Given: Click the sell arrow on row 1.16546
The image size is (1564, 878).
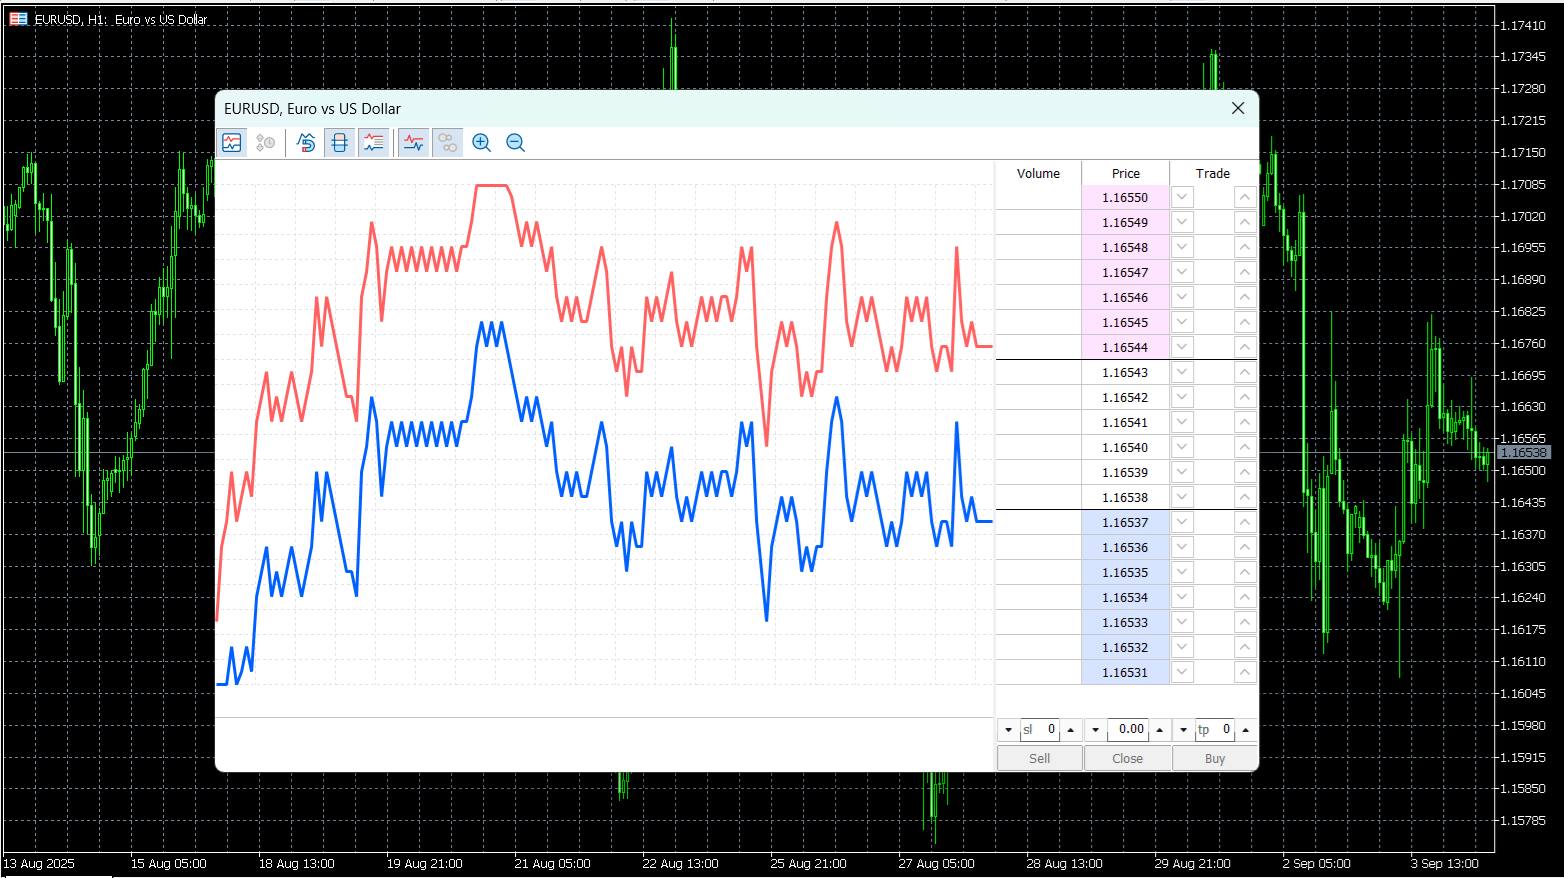Looking at the screenshot, I should tap(1182, 297).
